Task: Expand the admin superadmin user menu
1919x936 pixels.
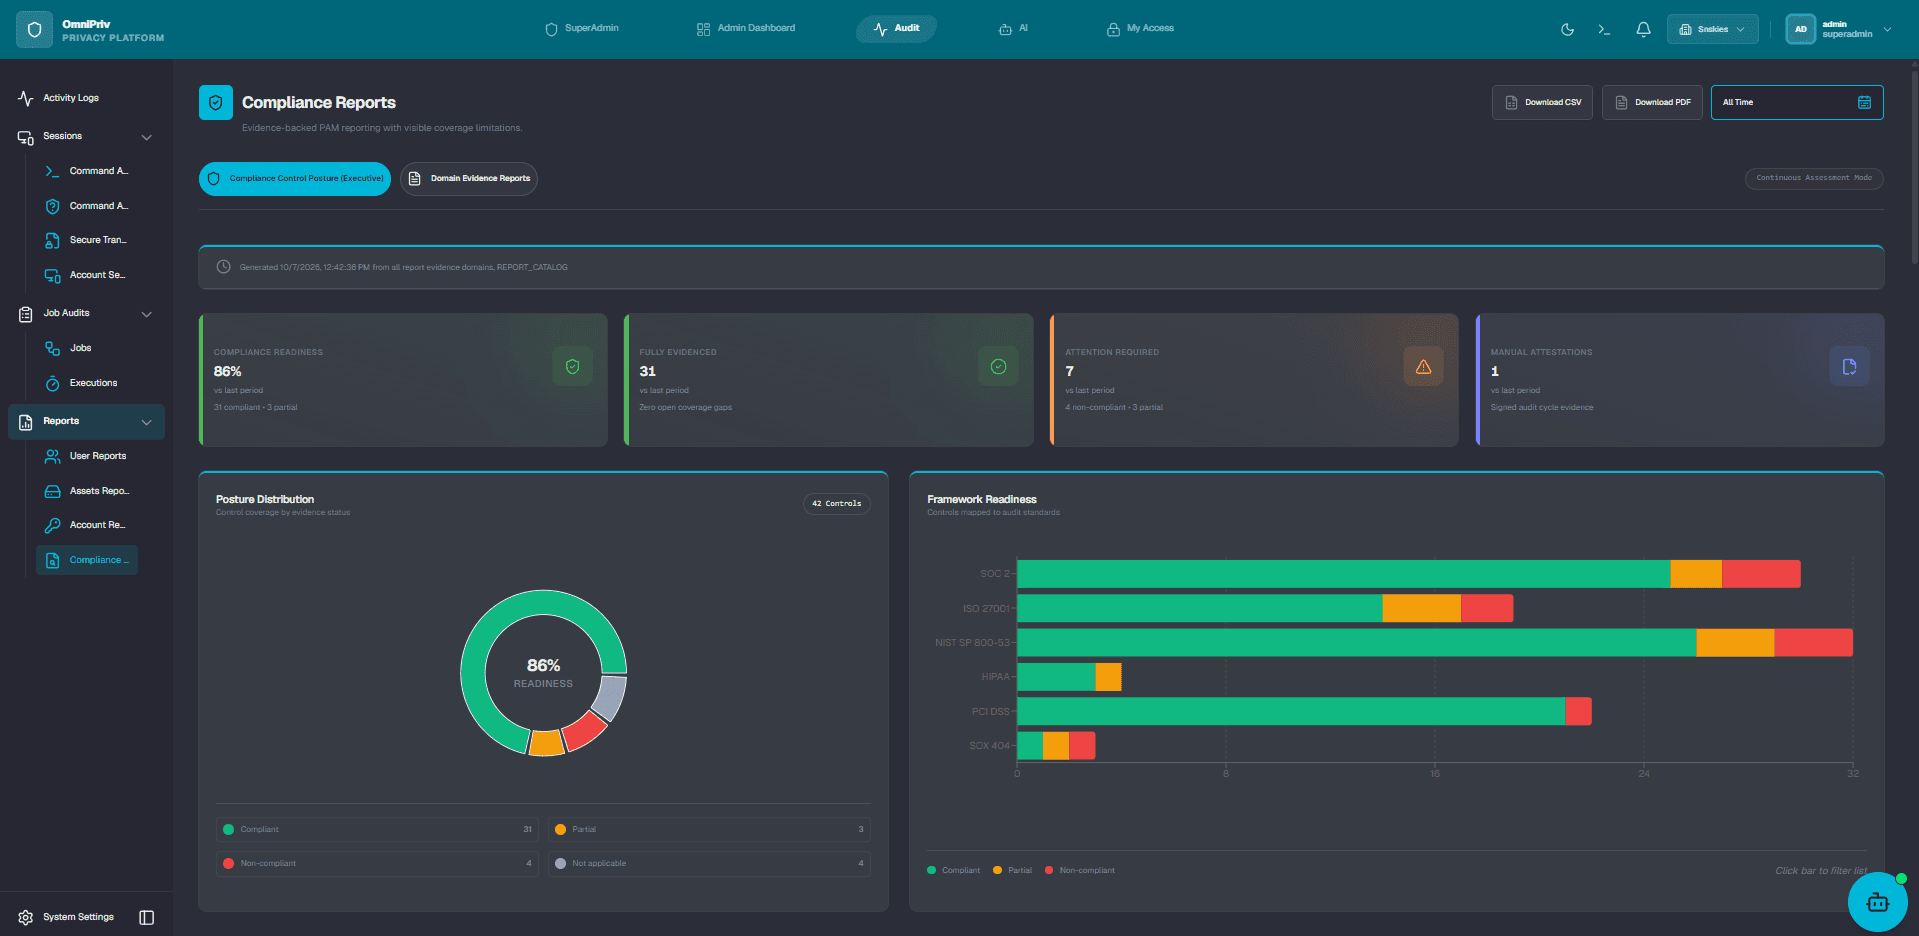Action: pos(1839,29)
